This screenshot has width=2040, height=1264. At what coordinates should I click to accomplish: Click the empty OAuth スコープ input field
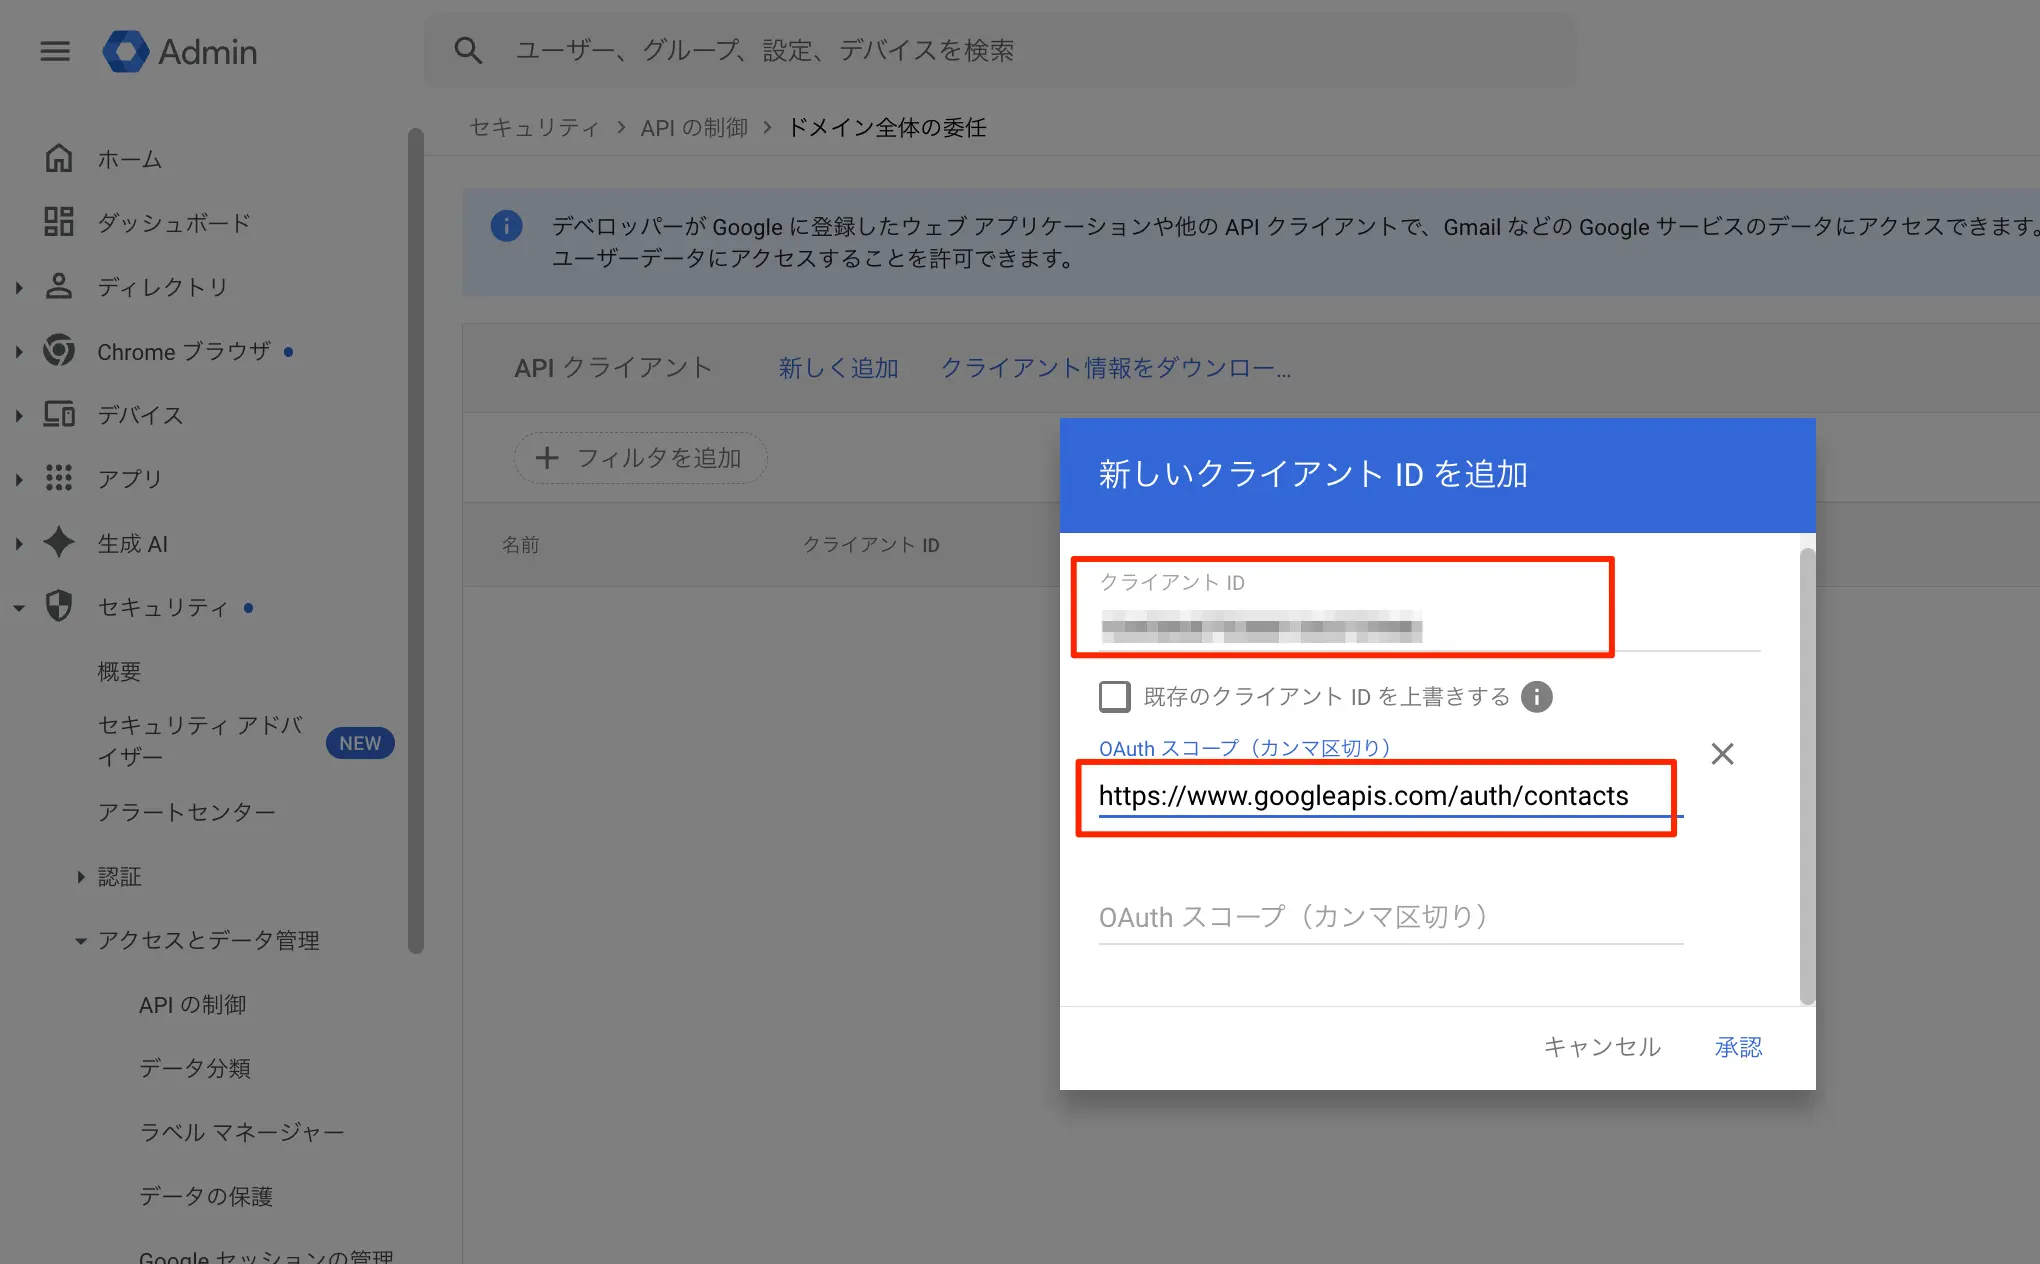(x=1390, y=917)
